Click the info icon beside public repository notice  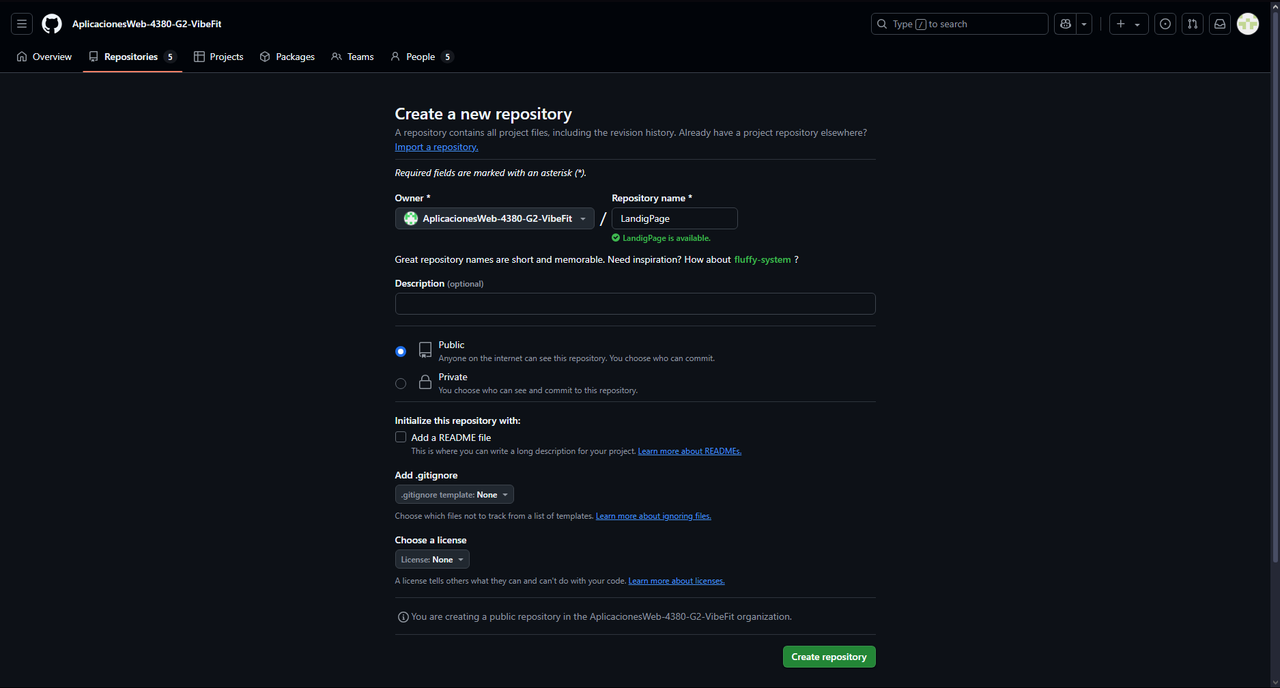click(x=403, y=617)
